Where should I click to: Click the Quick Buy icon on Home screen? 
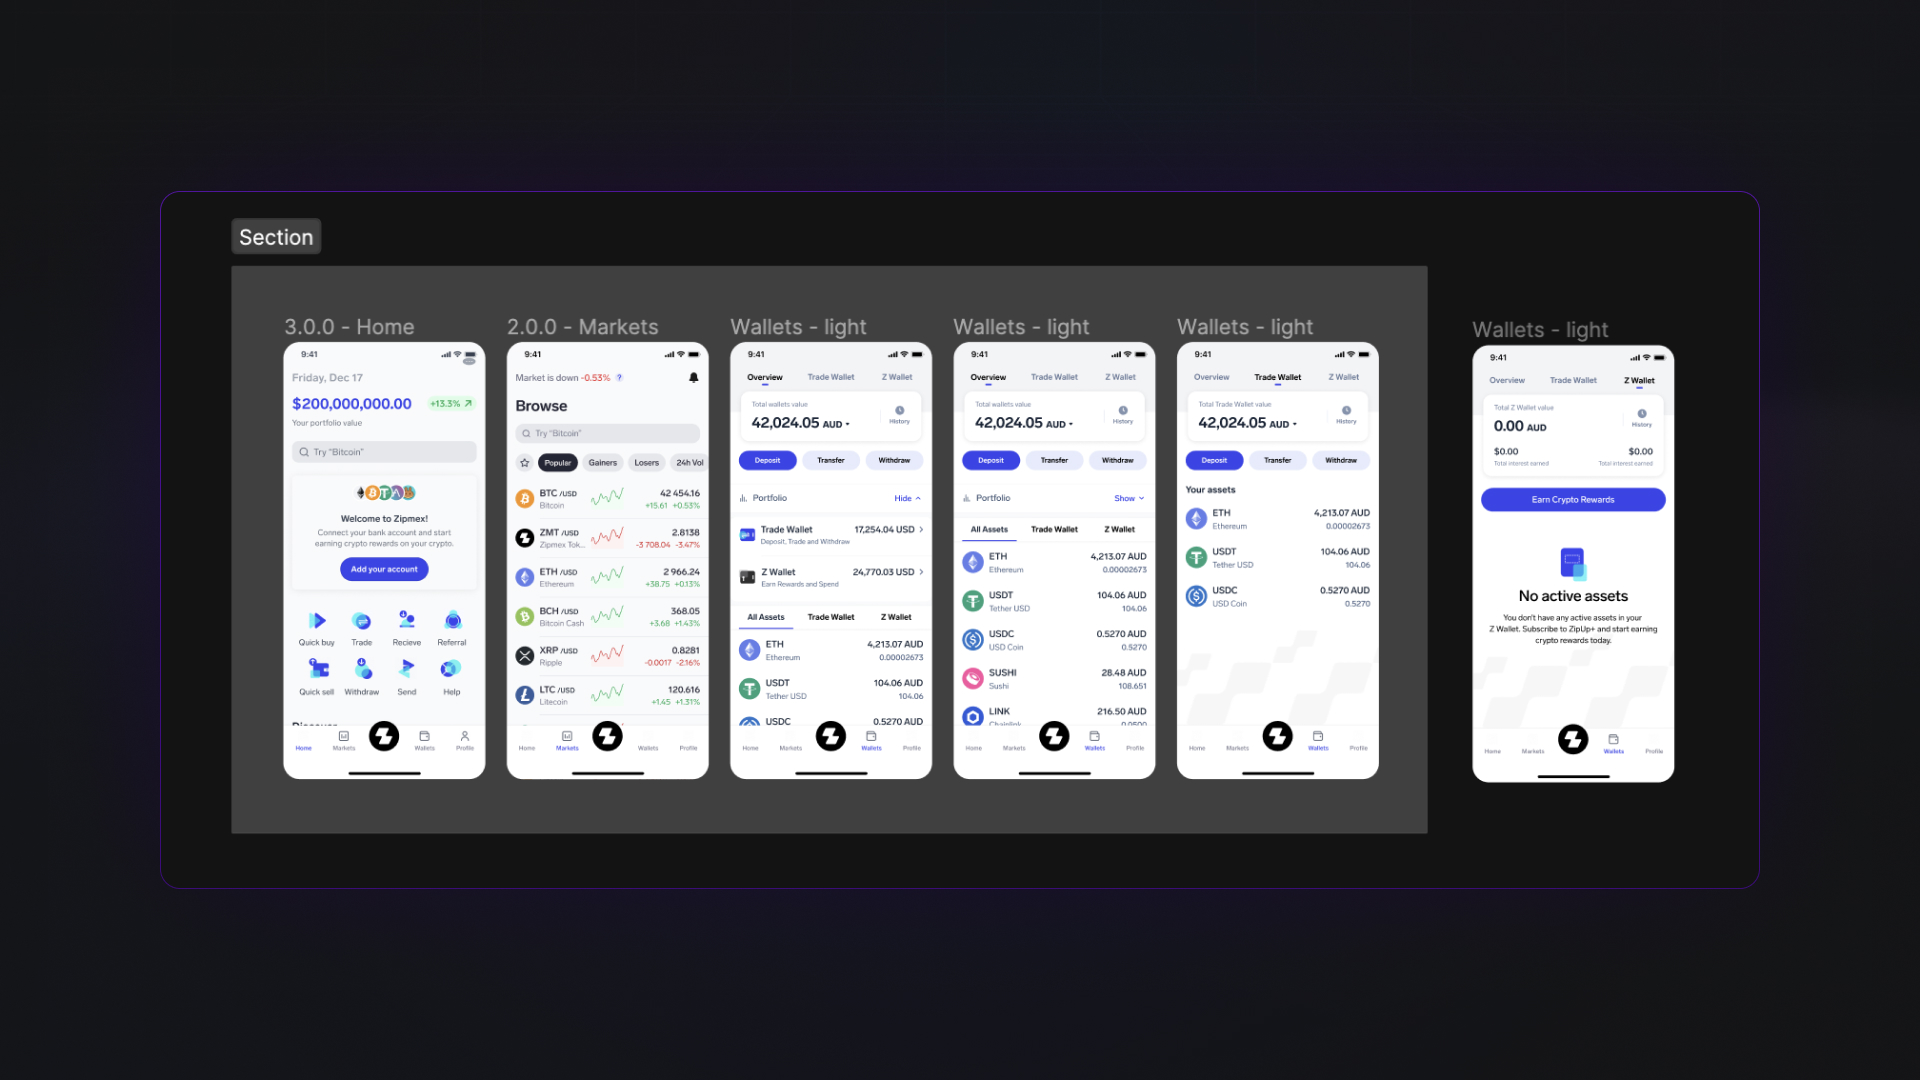coord(316,621)
